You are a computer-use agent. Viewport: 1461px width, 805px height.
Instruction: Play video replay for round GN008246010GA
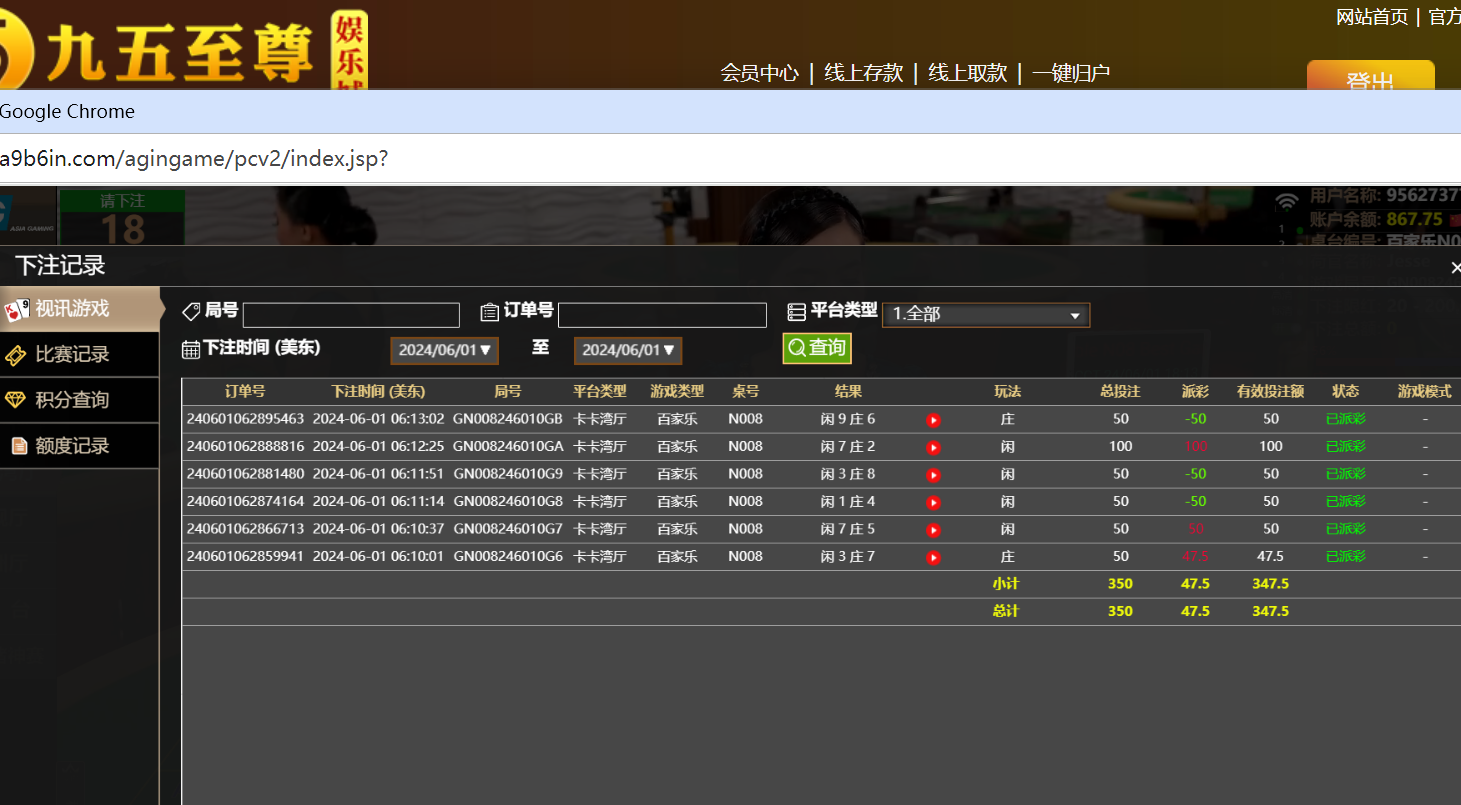[933, 448]
